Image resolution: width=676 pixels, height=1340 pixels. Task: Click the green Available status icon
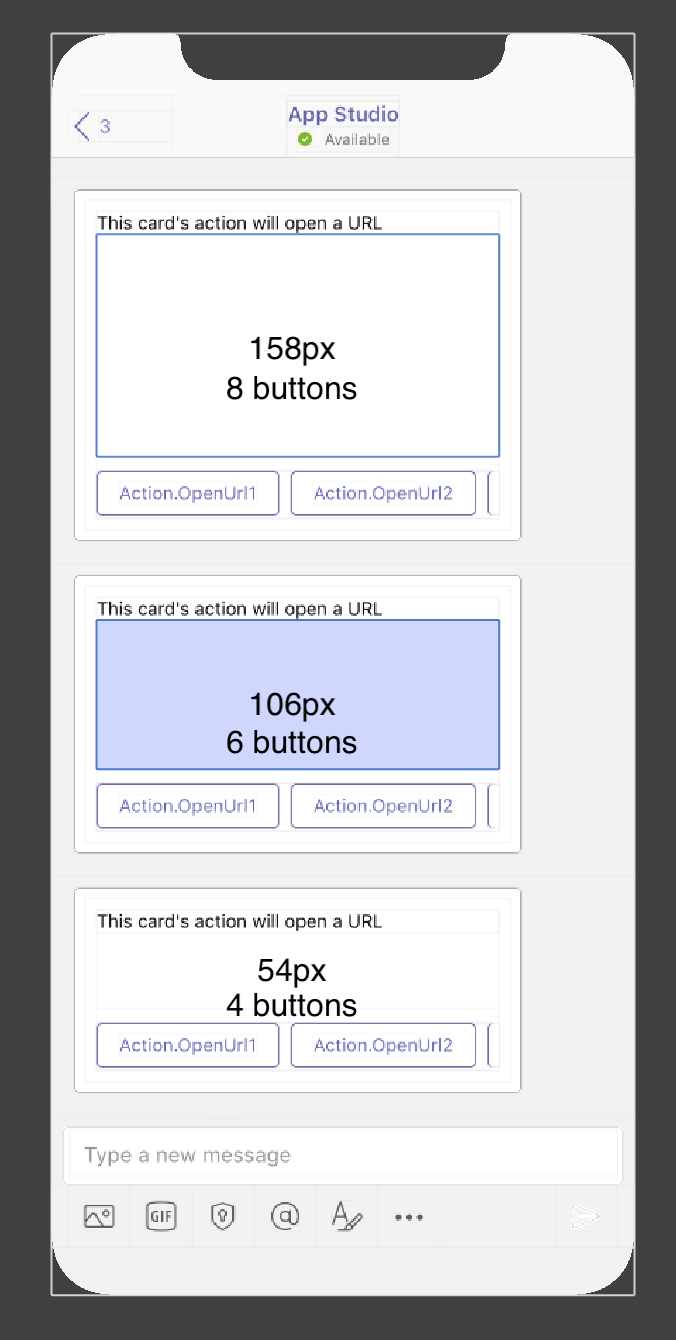pos(307,139)
